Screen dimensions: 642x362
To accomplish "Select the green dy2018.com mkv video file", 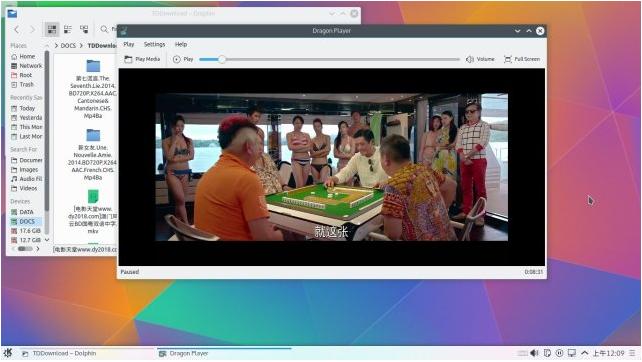I will [93, 211].
